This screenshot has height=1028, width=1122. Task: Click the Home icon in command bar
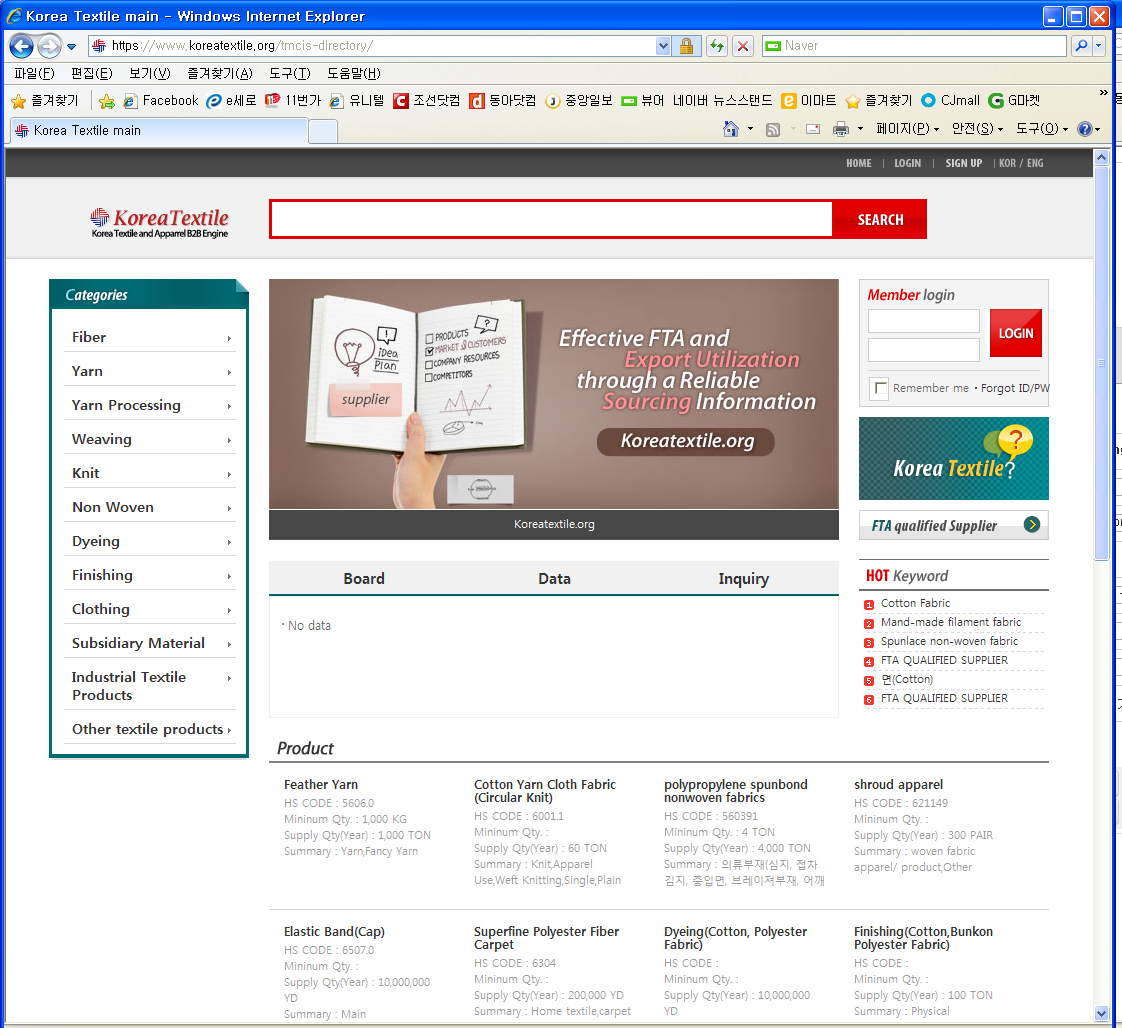731,129
